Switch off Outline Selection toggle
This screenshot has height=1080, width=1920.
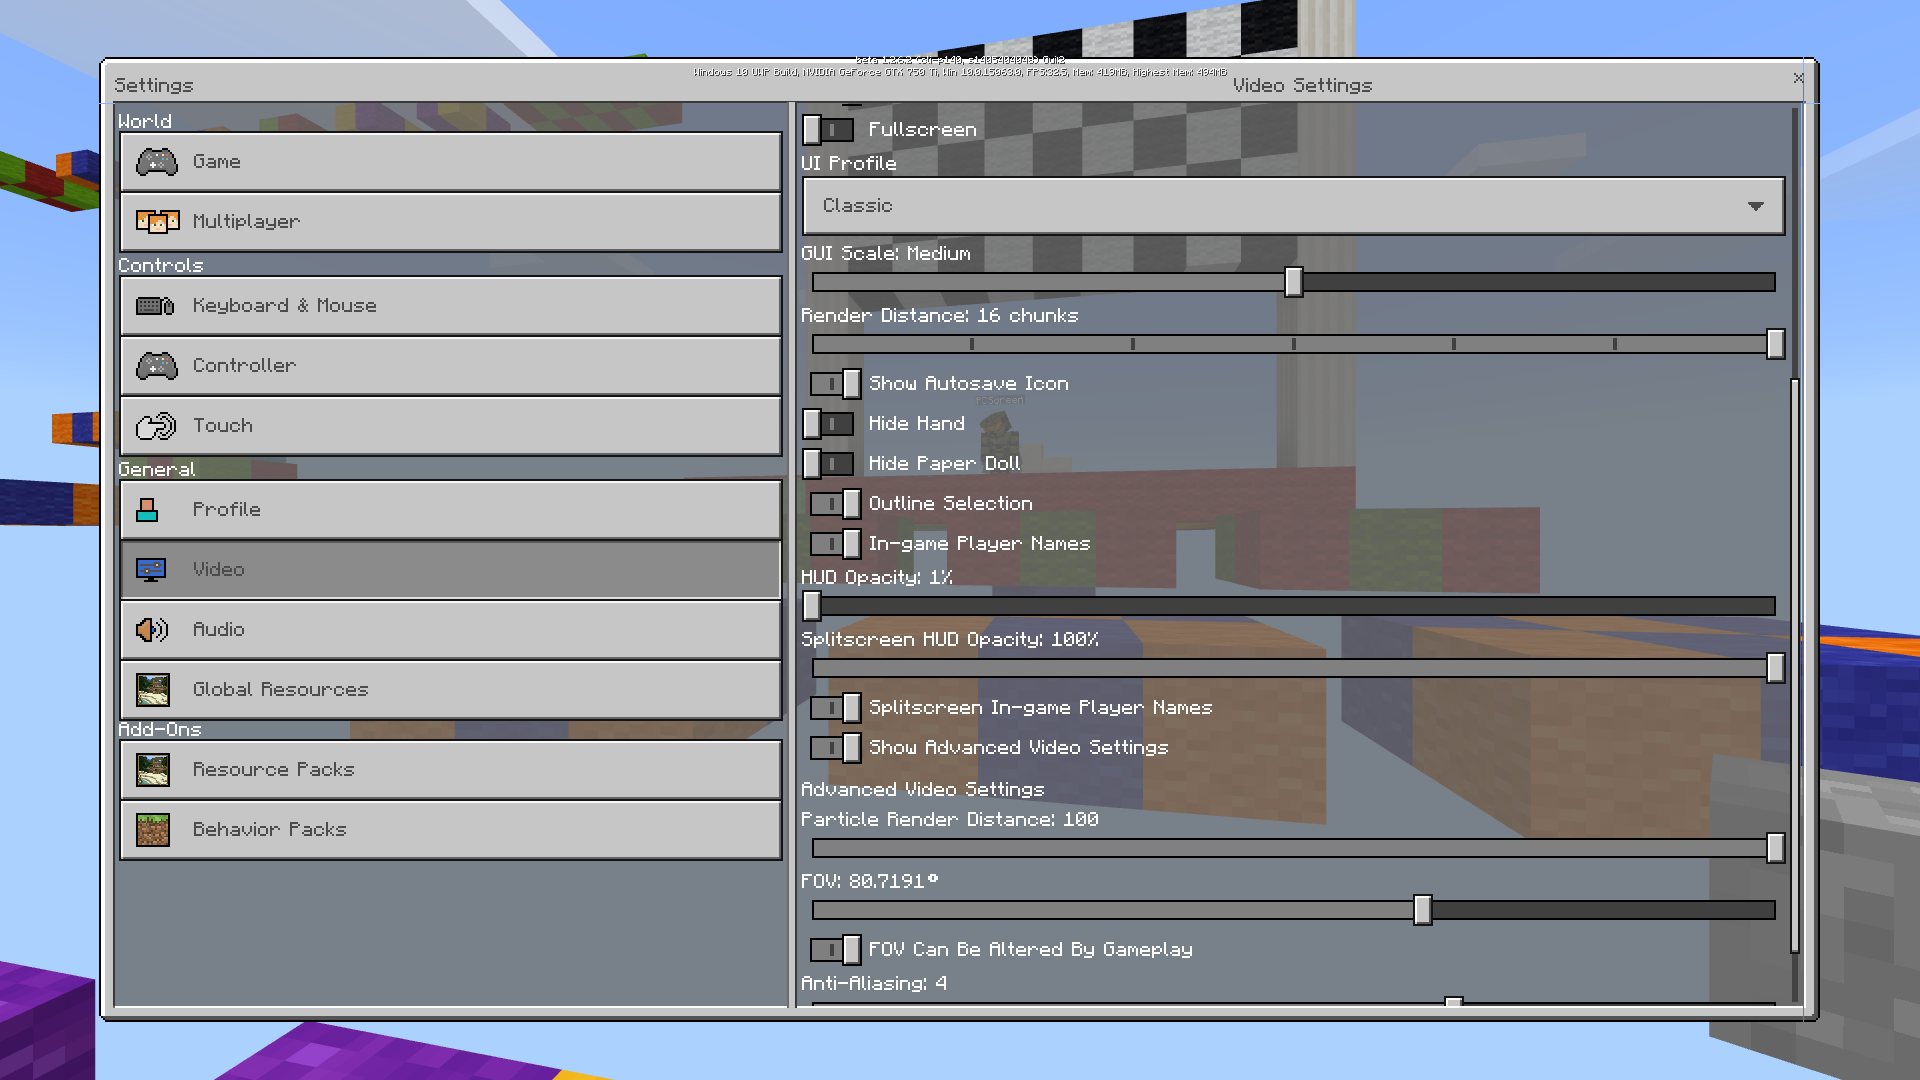pyautogui.click(x=835, y=504)
